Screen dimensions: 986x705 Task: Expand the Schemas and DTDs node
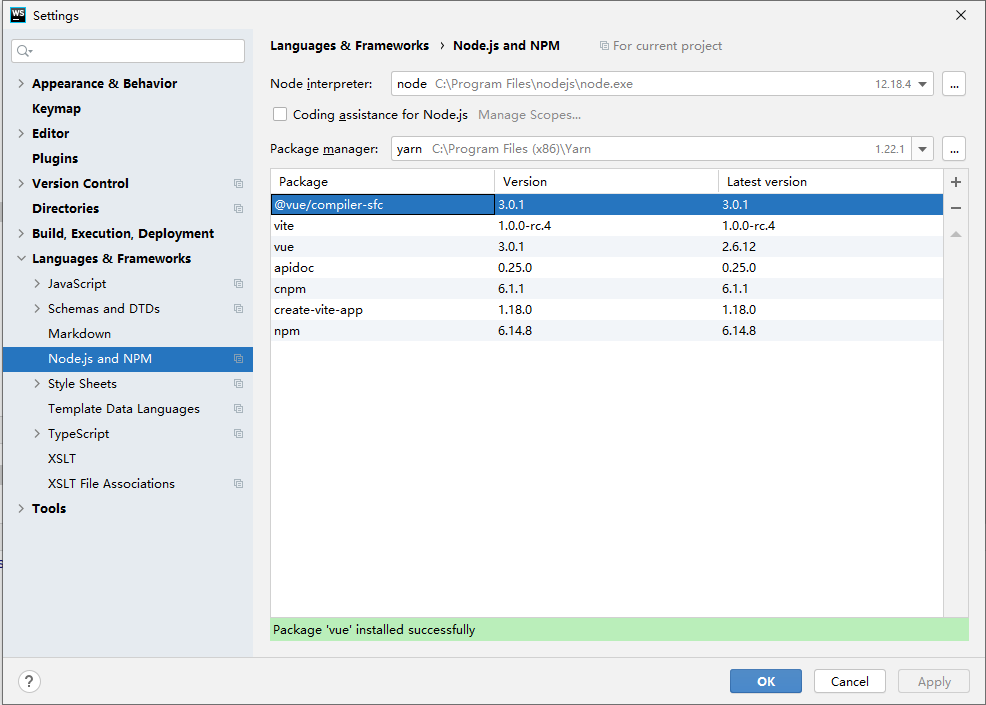[x=37, y=309]
